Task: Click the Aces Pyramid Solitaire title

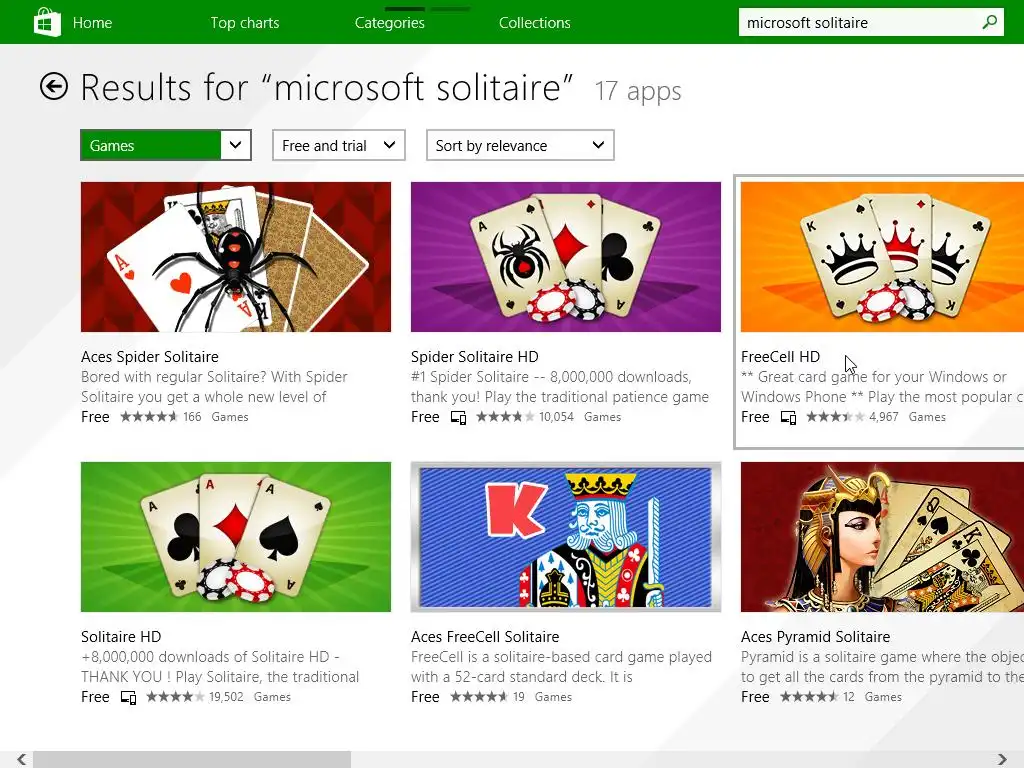Action: (816, 637)
